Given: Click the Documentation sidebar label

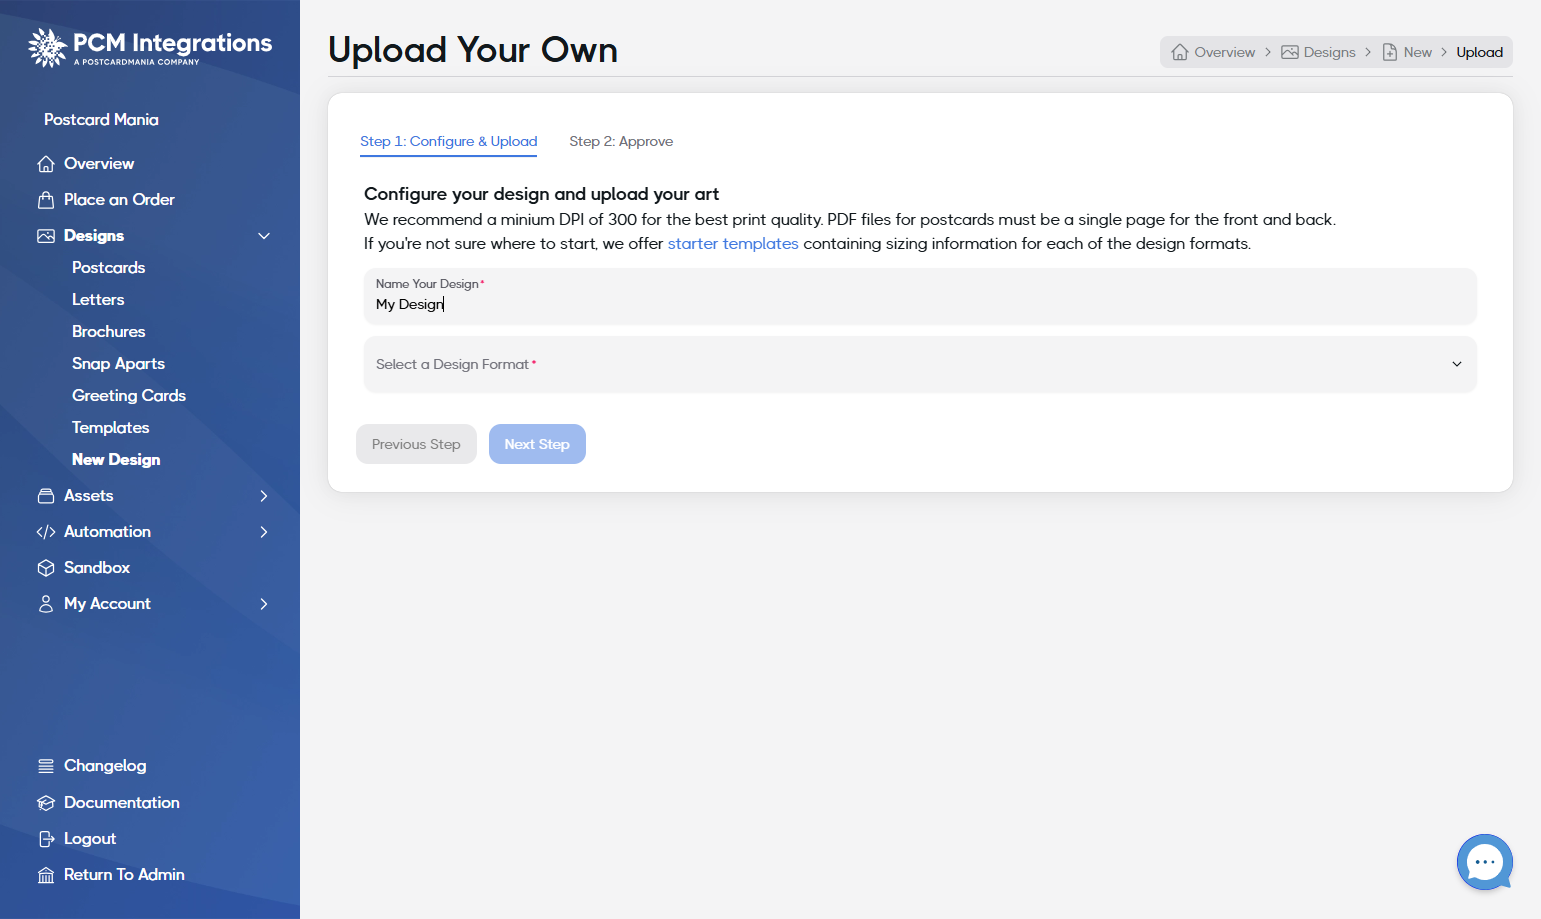Looking at the screenshot, I should point(122,803).
